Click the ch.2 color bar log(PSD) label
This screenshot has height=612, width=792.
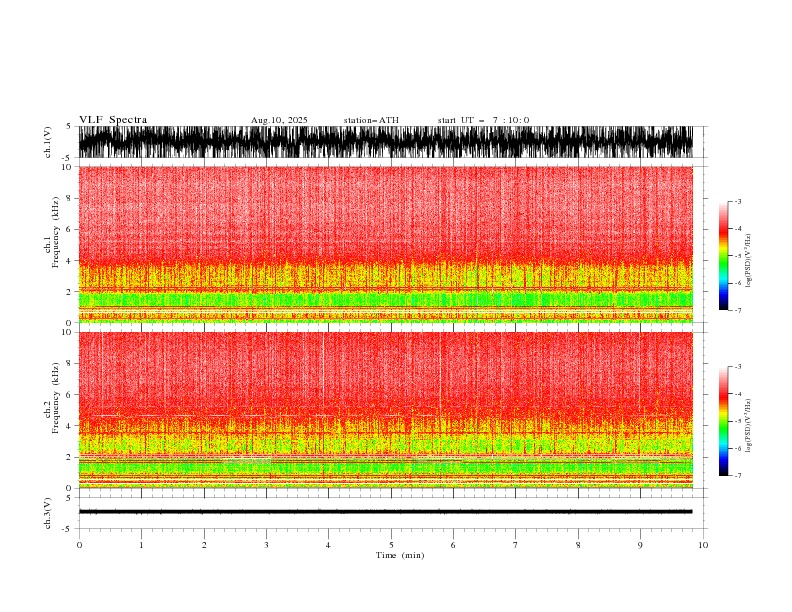point(748,426)
